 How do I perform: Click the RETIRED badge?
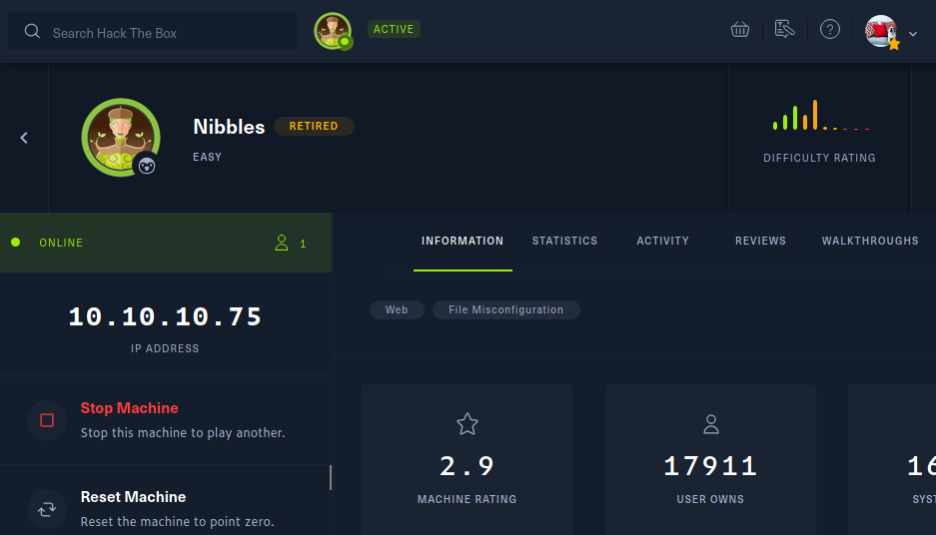[313, 126]
